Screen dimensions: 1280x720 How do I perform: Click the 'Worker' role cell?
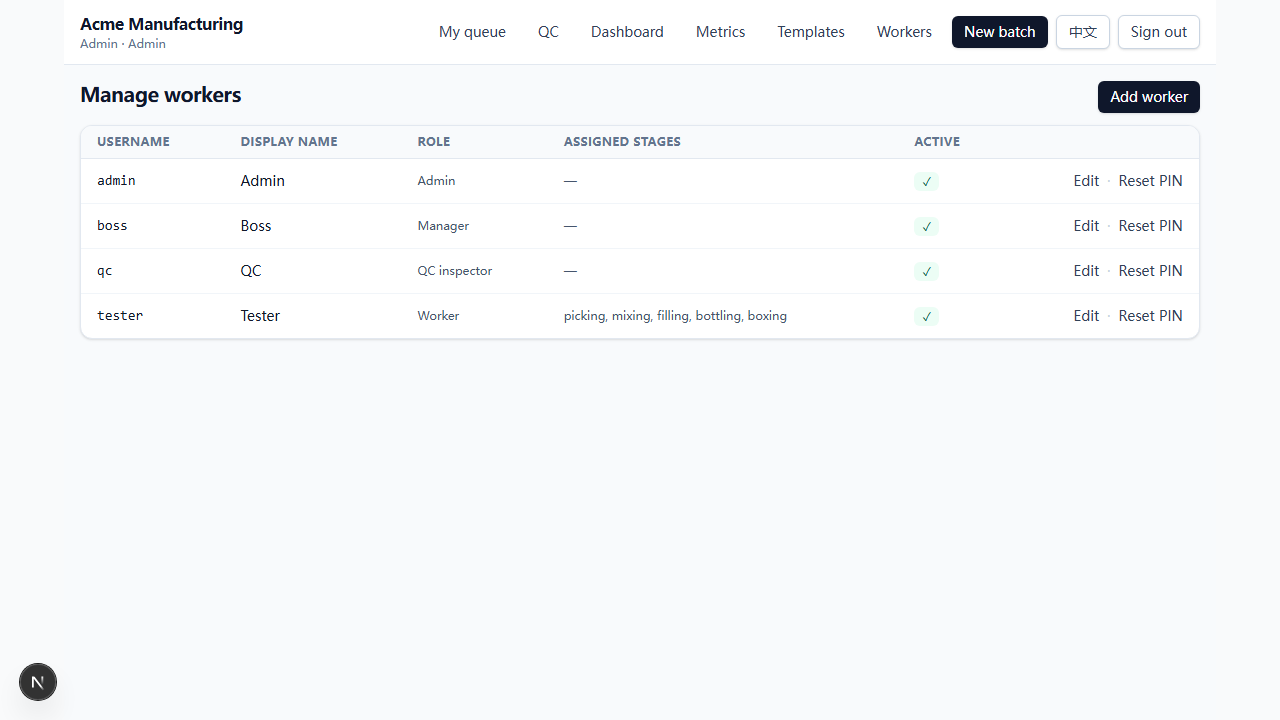coord(438,316)
